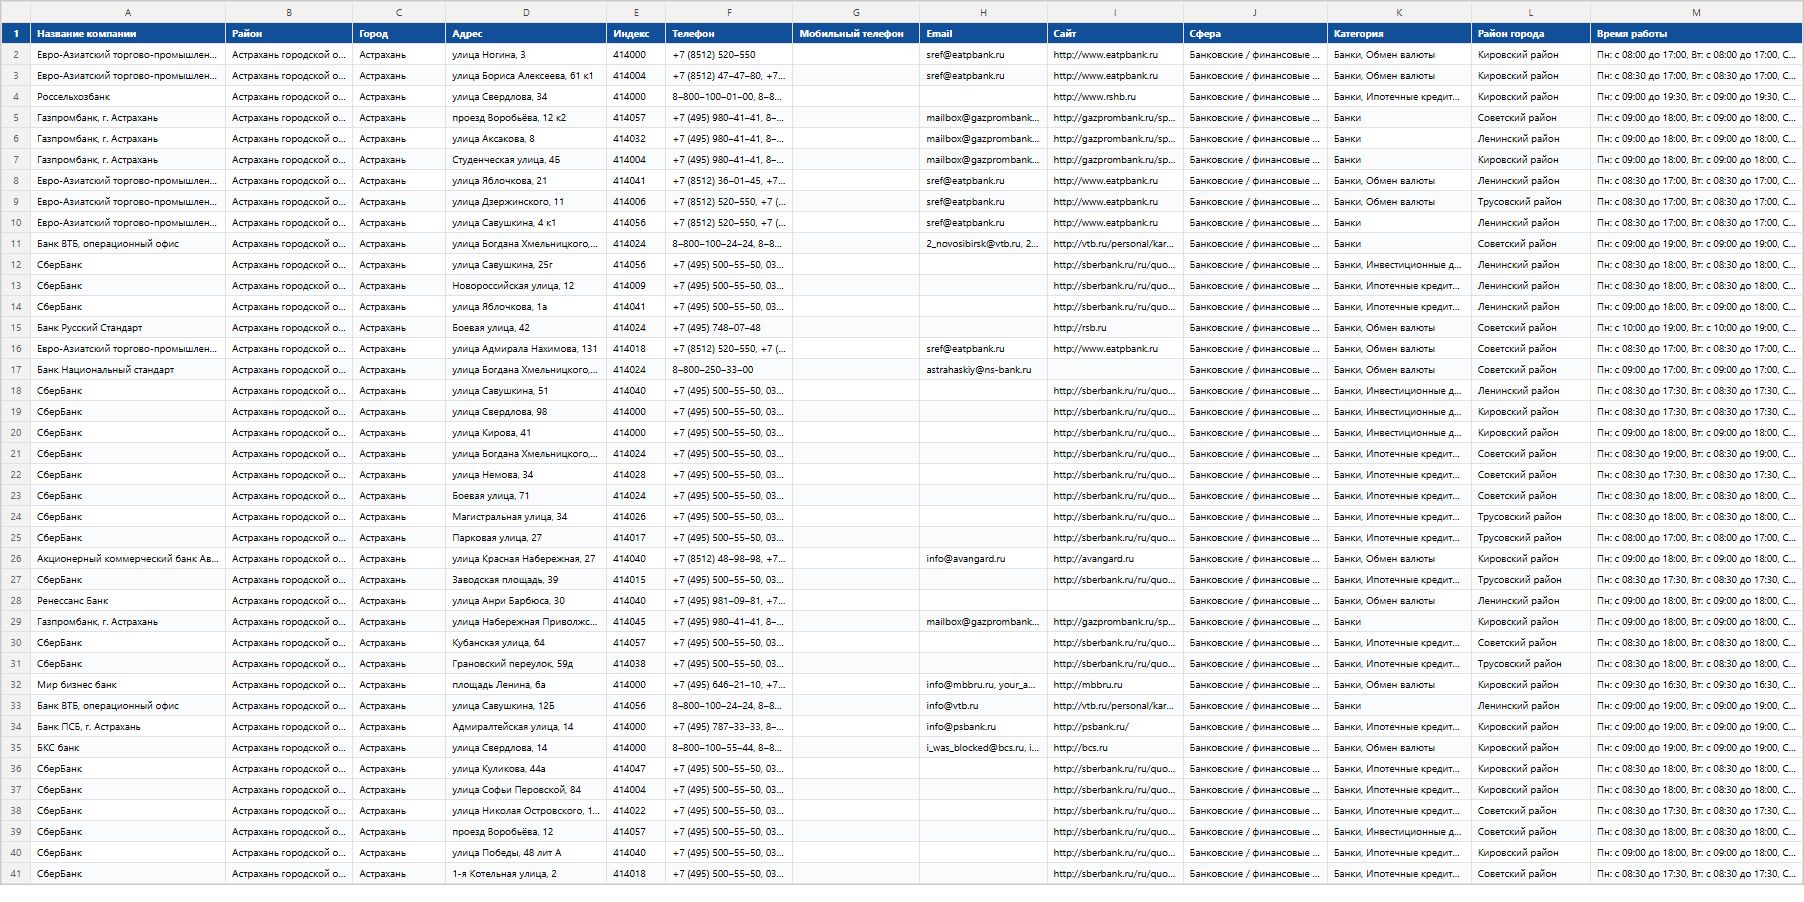Viewport: 1804px width, 902px height.
Task: Click the 'Время работы' header cell
Action: coord(1696,33)
